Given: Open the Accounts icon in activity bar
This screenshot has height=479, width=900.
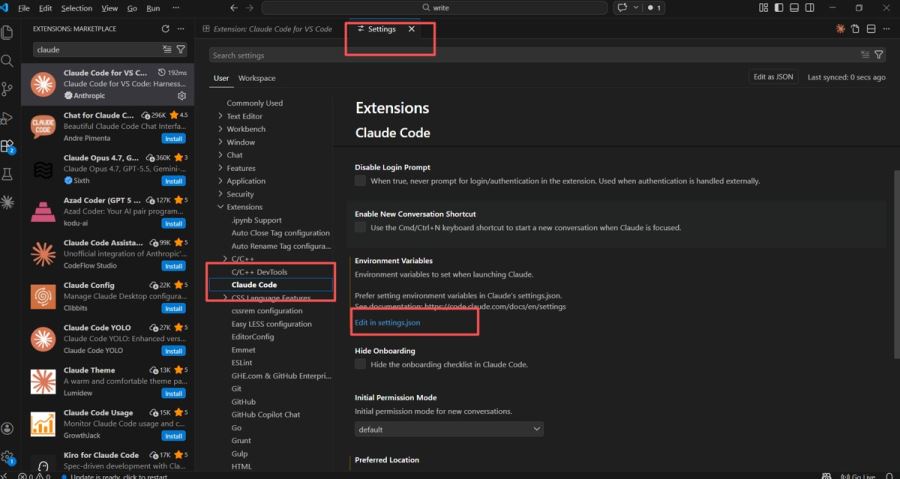Looking at the screenshot, I should [7, 428].
